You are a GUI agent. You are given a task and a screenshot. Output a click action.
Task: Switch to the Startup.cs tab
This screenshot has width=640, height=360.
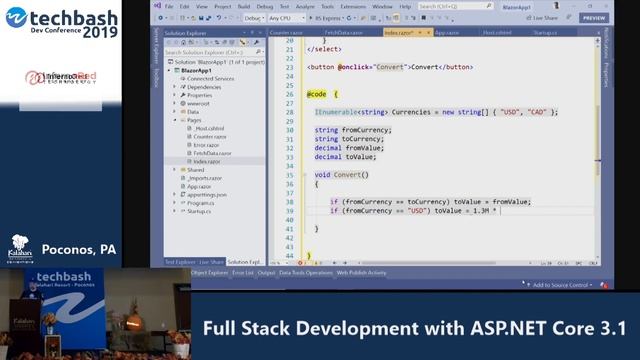[545, 33]
